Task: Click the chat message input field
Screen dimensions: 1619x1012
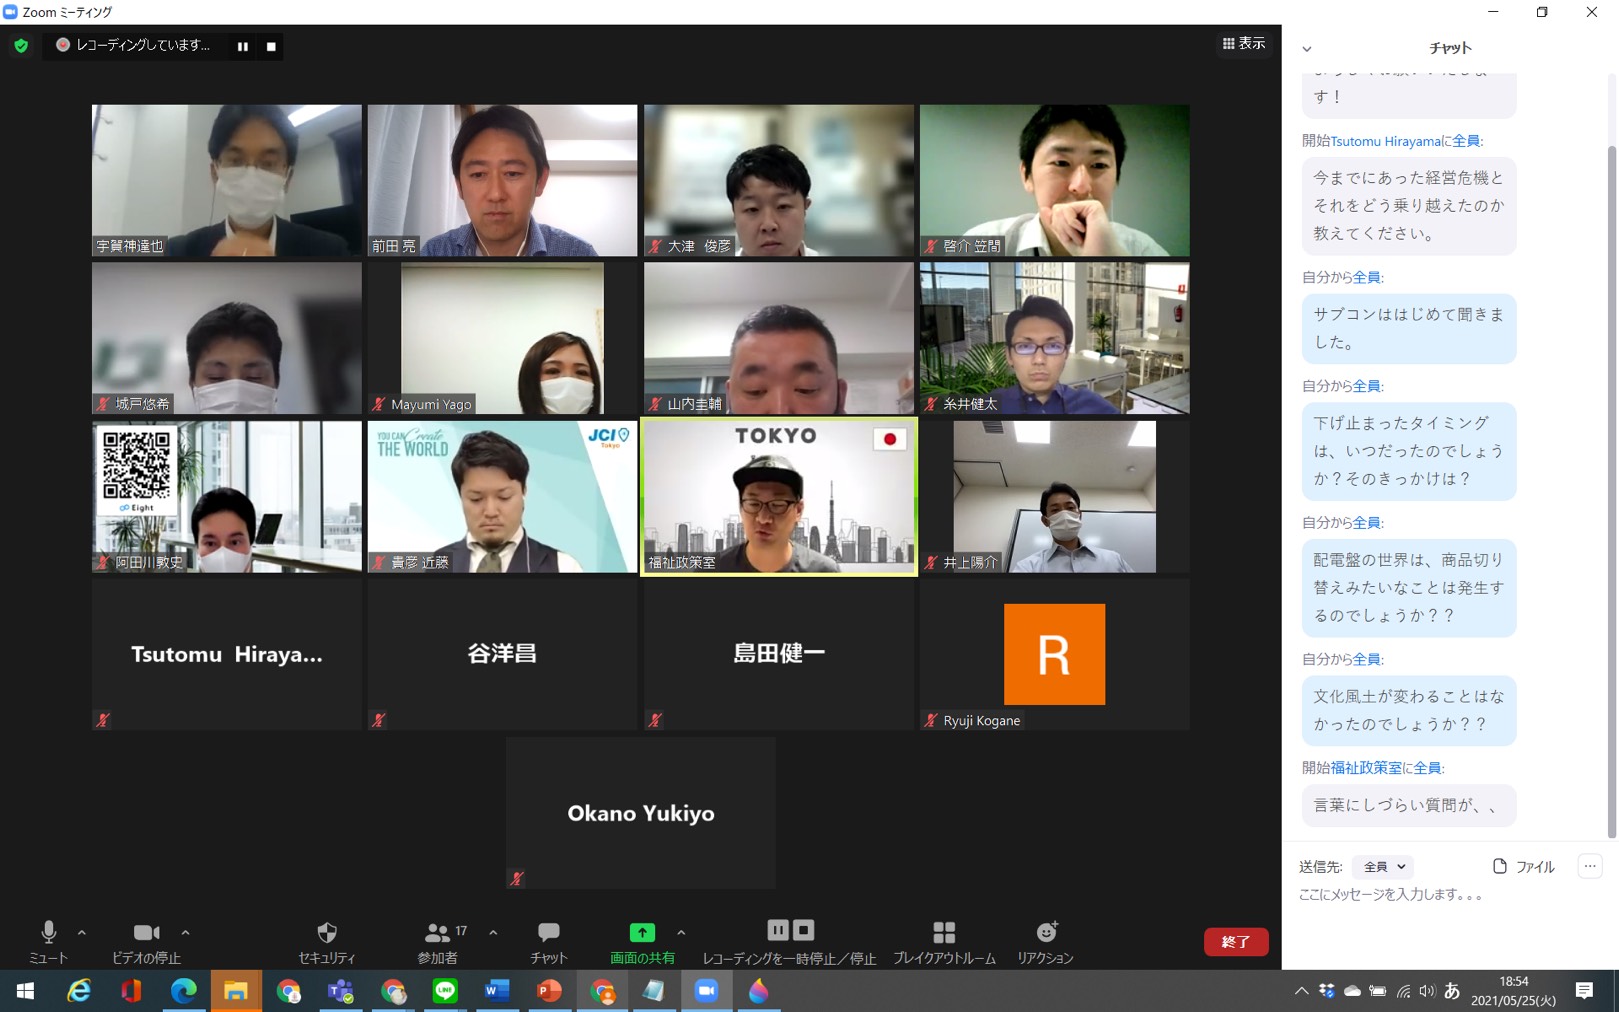Action: coord(1440,895)
